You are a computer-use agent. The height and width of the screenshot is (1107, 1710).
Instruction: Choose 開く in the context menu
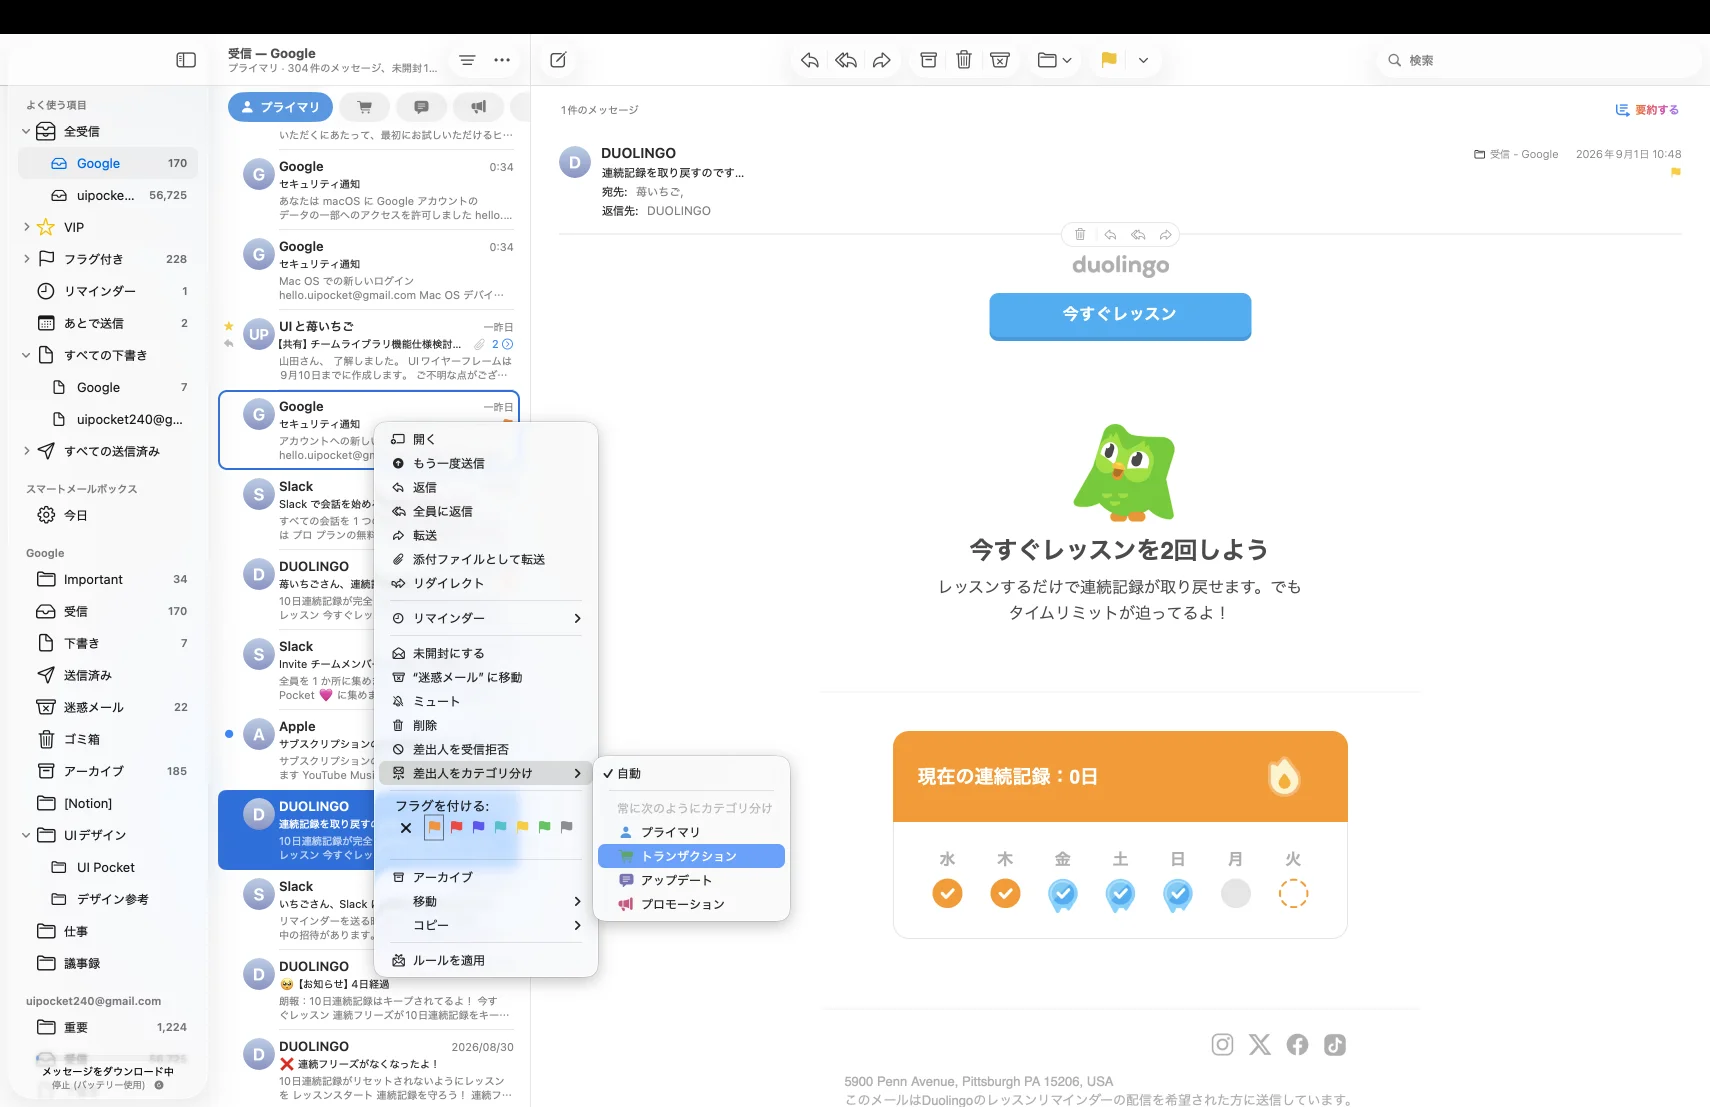point(486,439)
